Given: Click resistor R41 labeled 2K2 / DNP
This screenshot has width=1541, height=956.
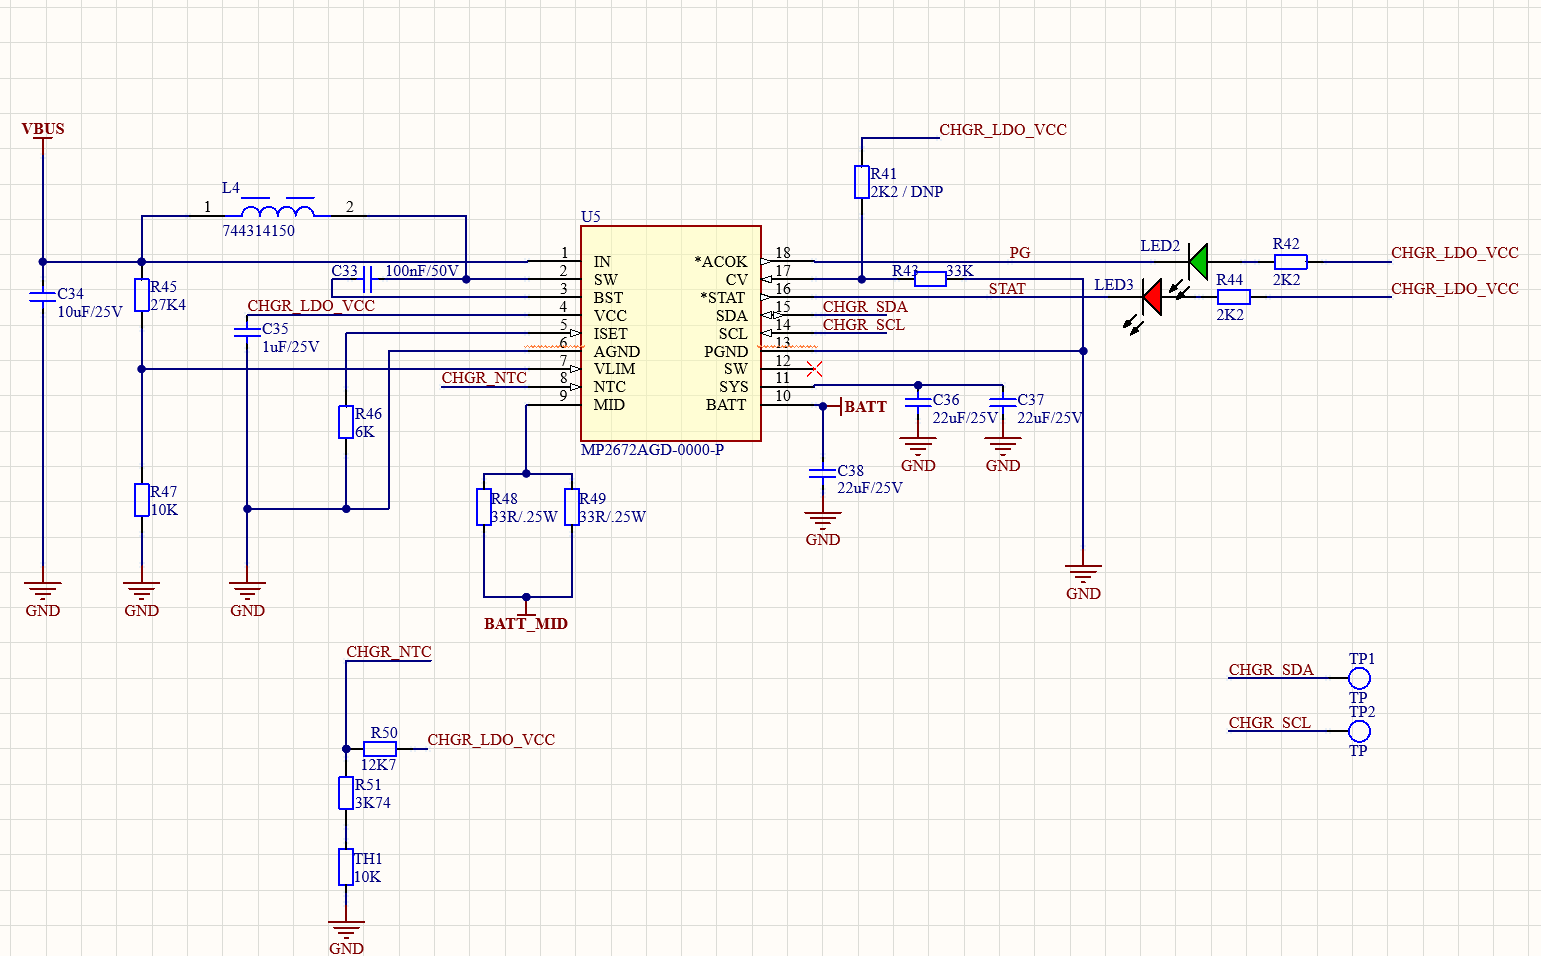Looking at the screenshot, I should click(x=862, y=181).
